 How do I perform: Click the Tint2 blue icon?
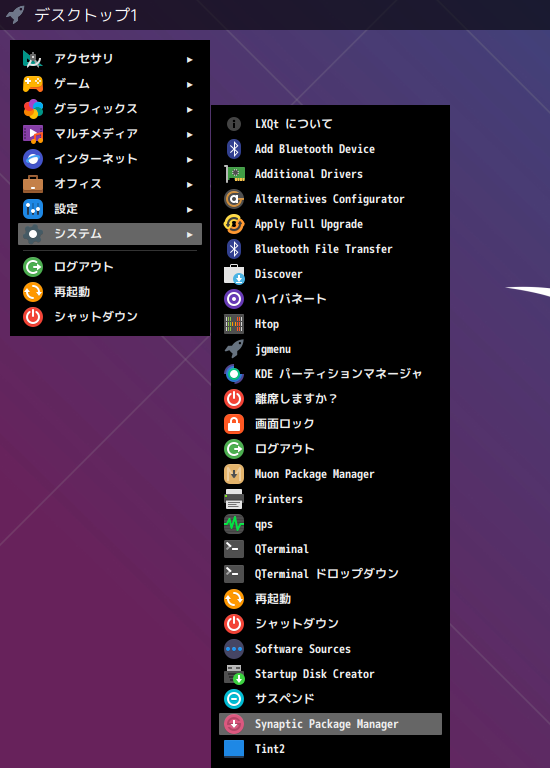(x=234, y=749)
